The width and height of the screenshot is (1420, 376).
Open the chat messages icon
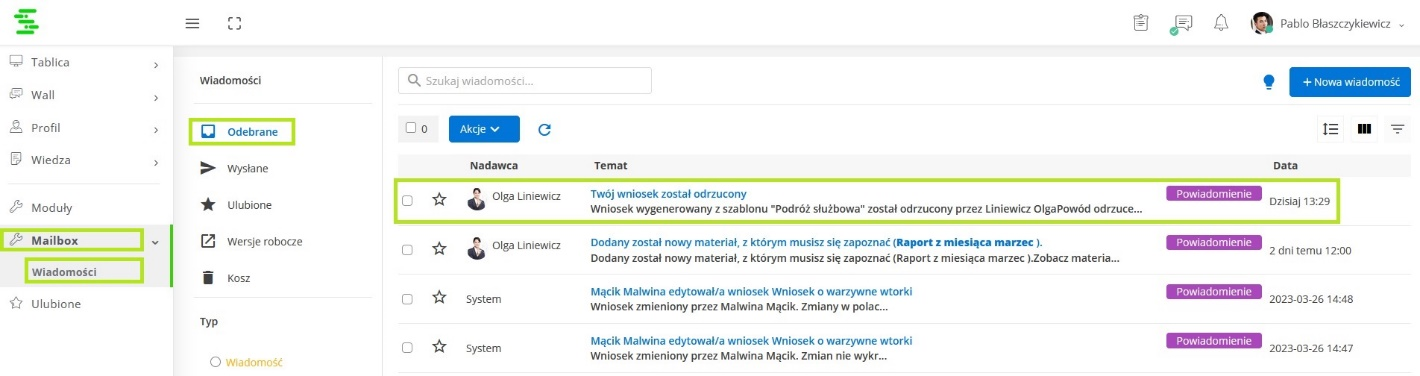click(x=1182, y=24)
